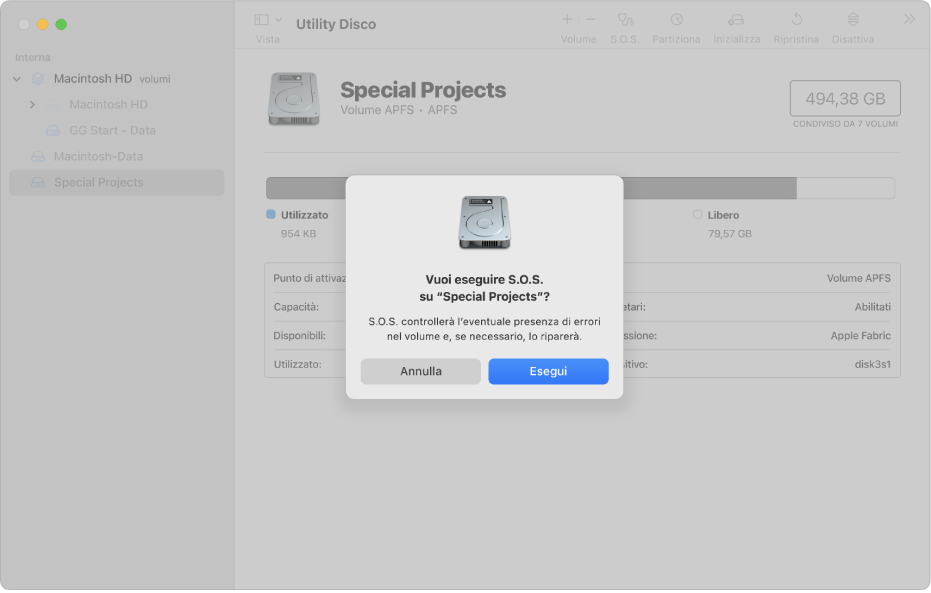The width and height of the screenshot is (931, 593).
Task: Click the Libero legend swatch
Action: 697,214
